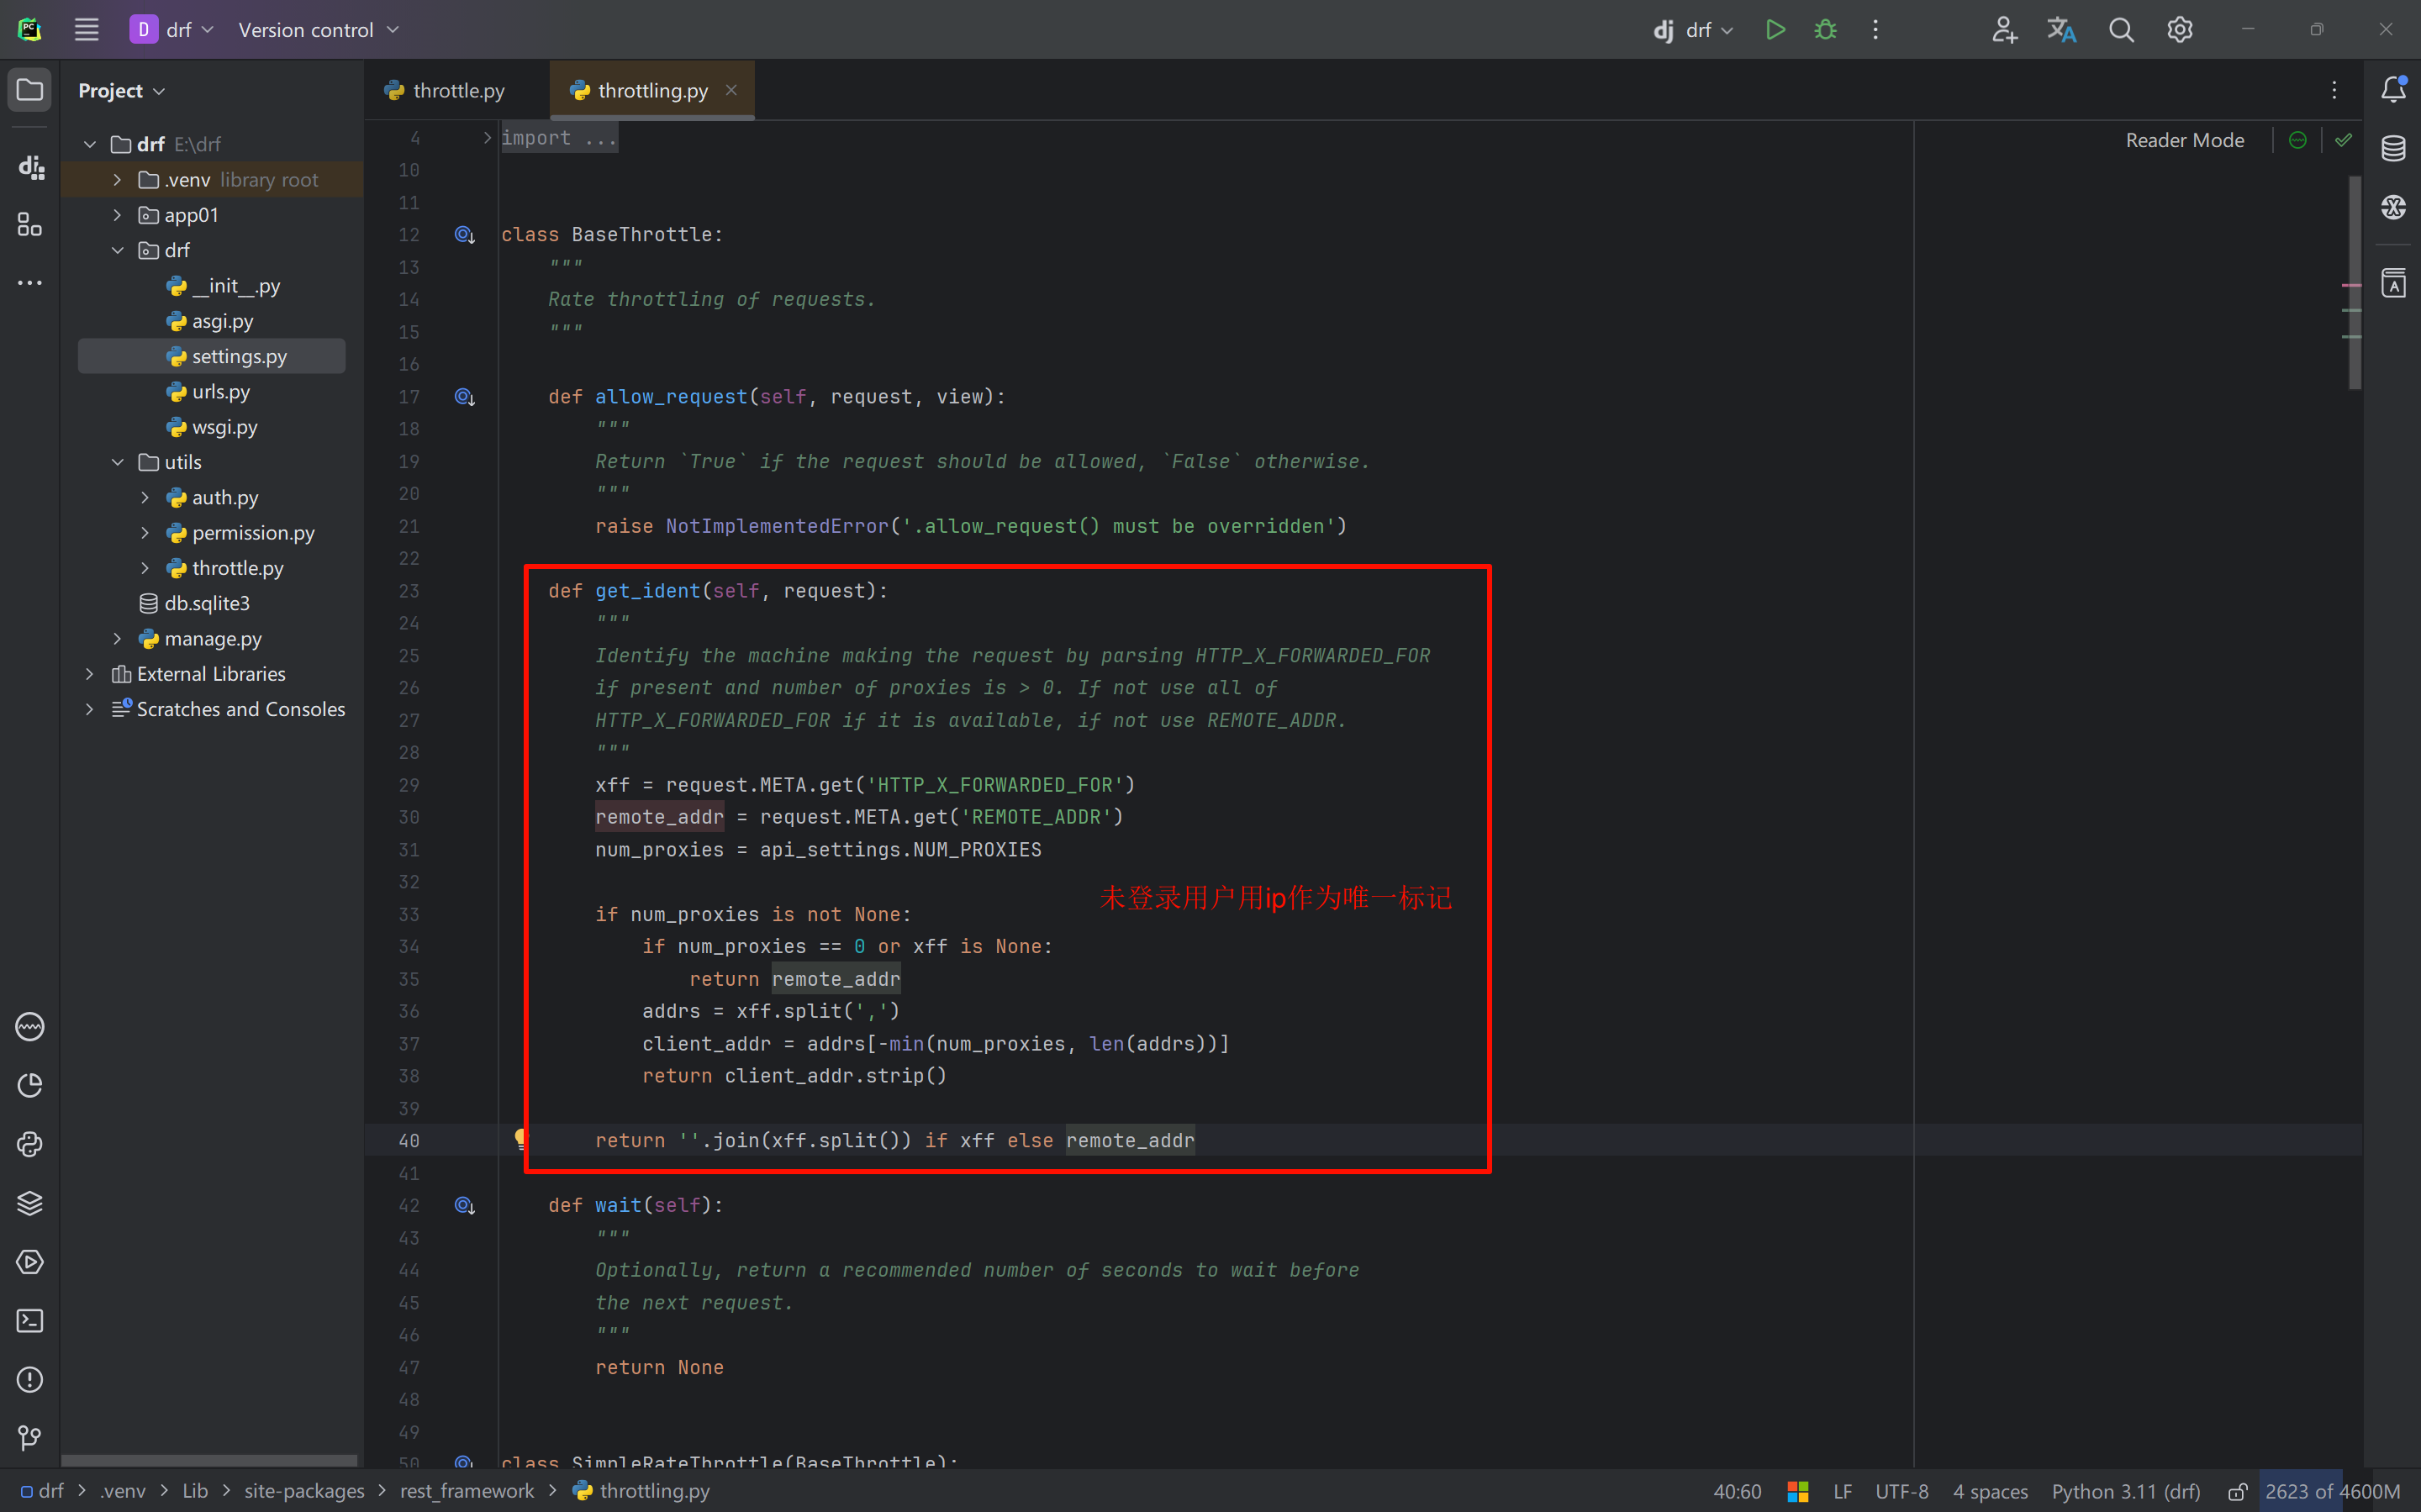Run the drf configuration with Run icon
The height and width of the screenshot is (1512, 2421).
tap(1775, 30)
